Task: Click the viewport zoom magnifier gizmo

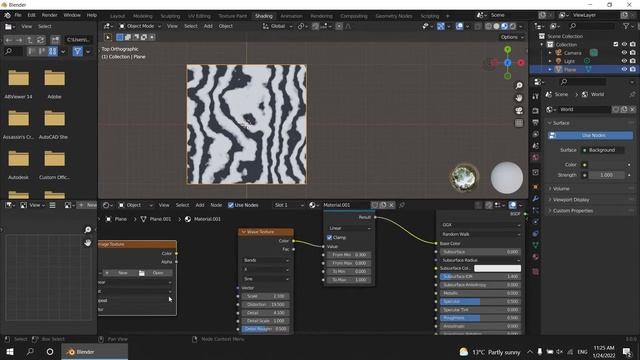Action: click(519, 85)
